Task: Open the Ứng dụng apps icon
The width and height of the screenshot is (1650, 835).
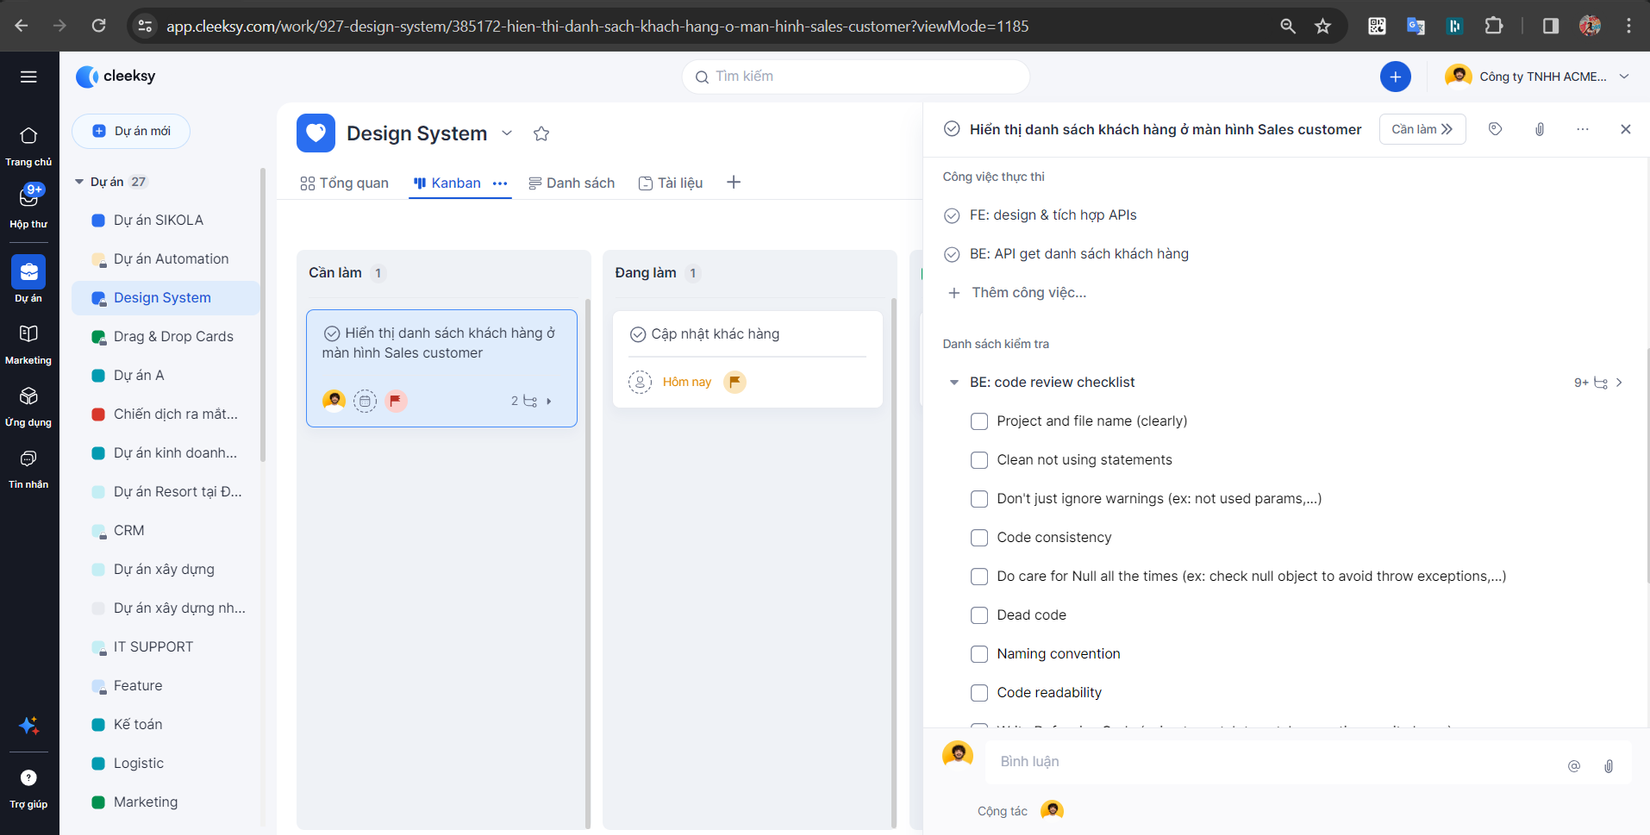Action: click(28, 404)
